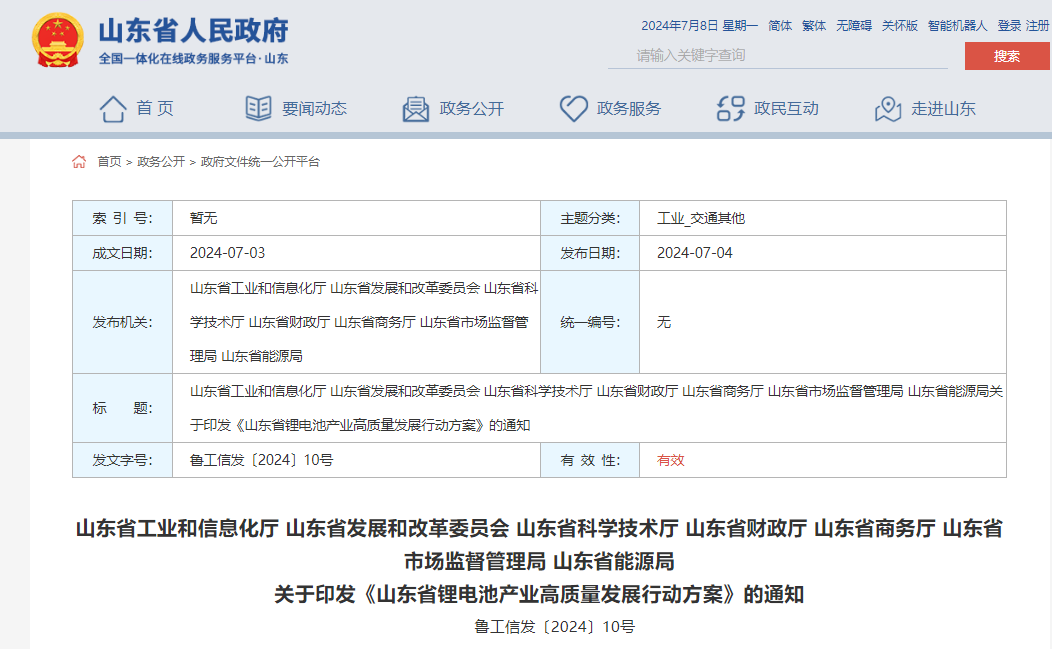Switch to 简体 simplified Chinese
1052x649 pixels.
click(780, 26)
